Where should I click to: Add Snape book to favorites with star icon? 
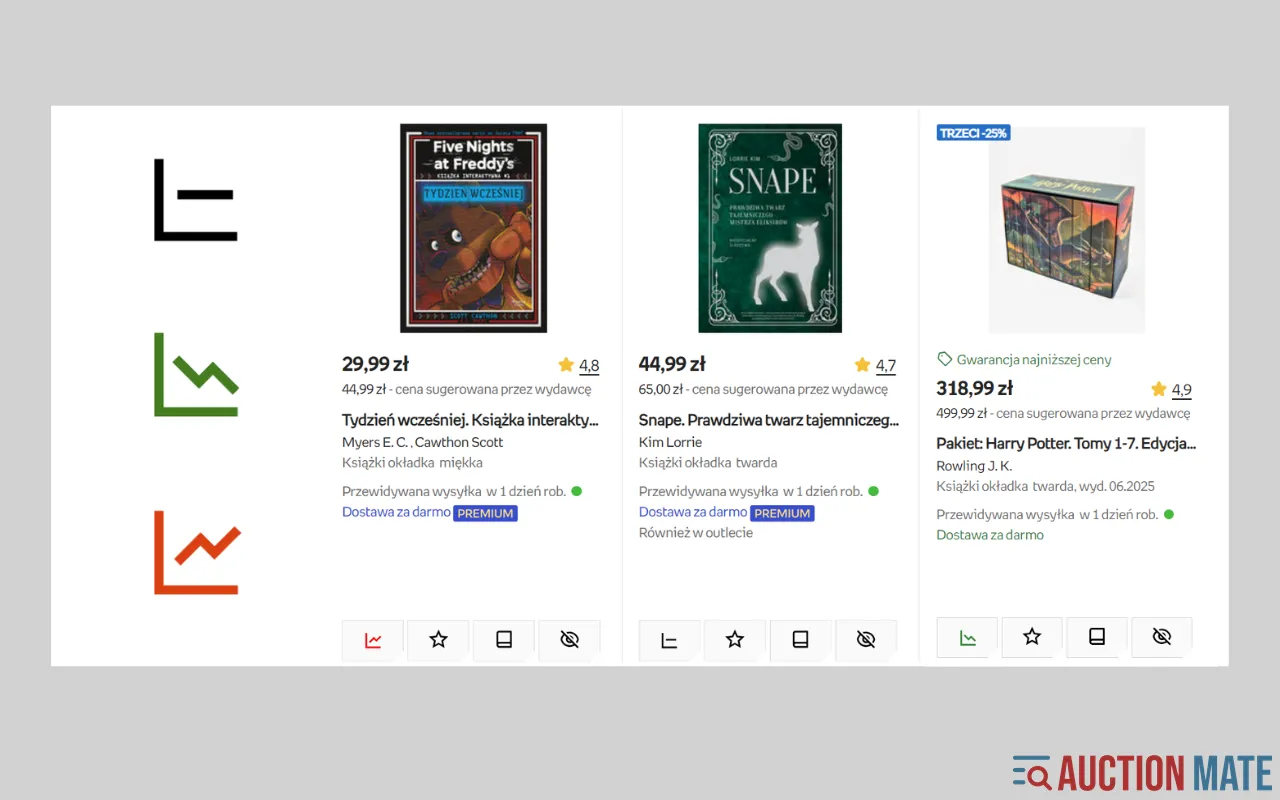pyautogui.click(x=735, y=640)
